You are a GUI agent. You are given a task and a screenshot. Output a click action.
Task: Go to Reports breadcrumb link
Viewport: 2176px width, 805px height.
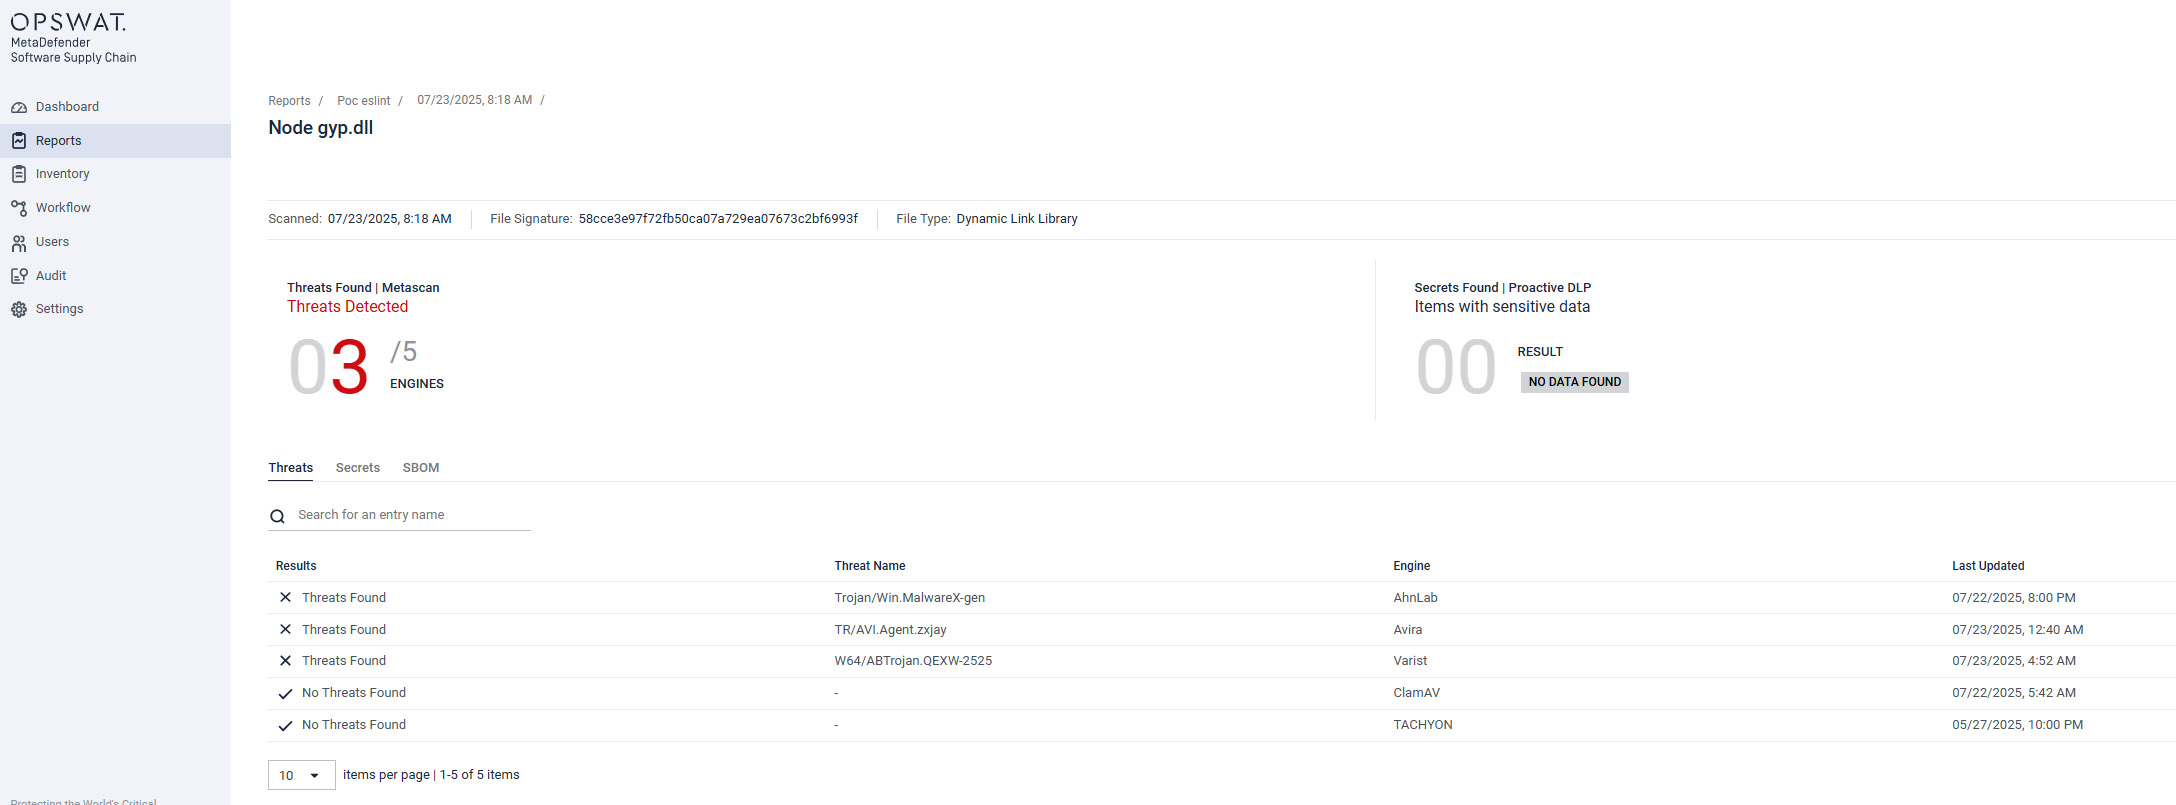[289, 101]
